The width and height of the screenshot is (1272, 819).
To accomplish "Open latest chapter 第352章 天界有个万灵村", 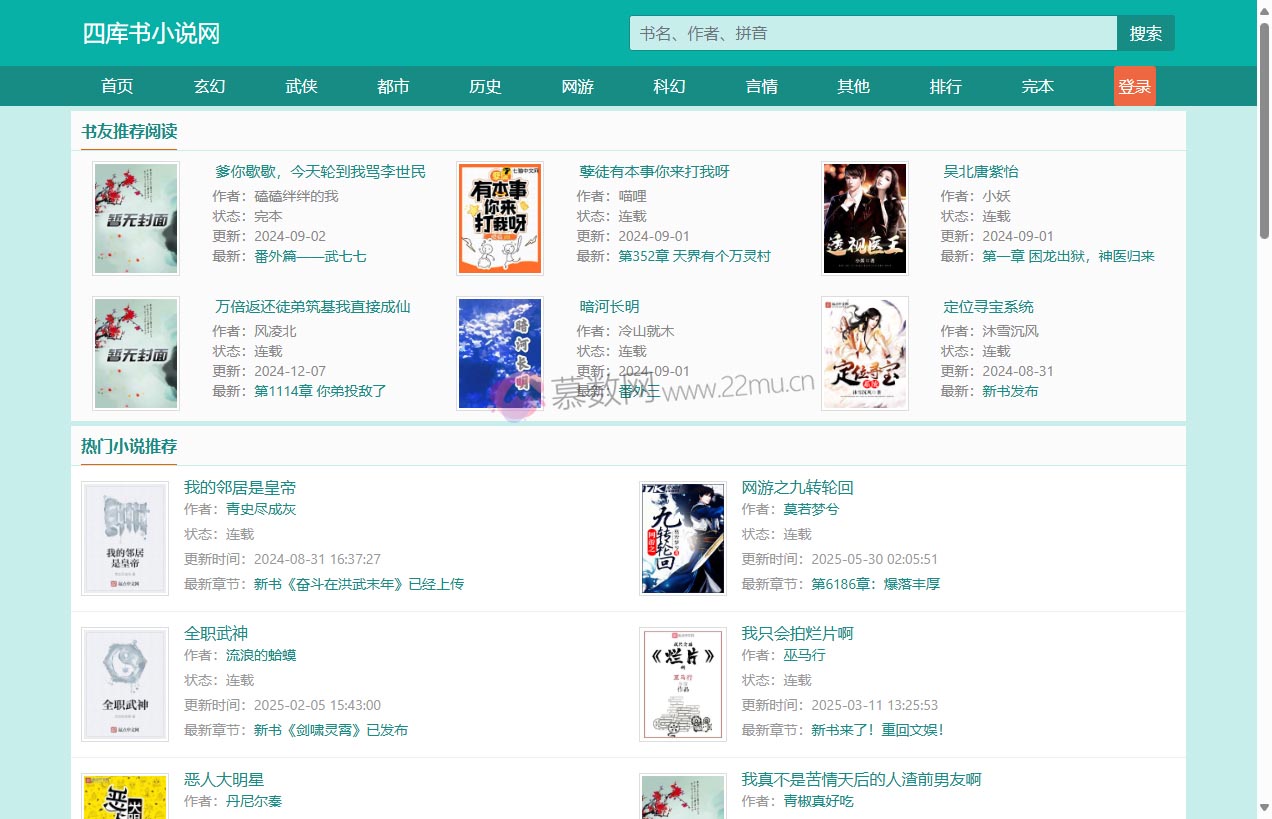I will pos(694,256).
